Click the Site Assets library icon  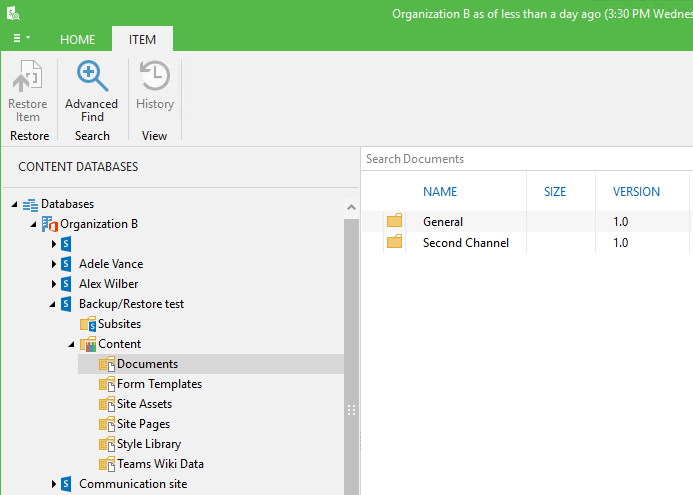[x=107, y=404]
